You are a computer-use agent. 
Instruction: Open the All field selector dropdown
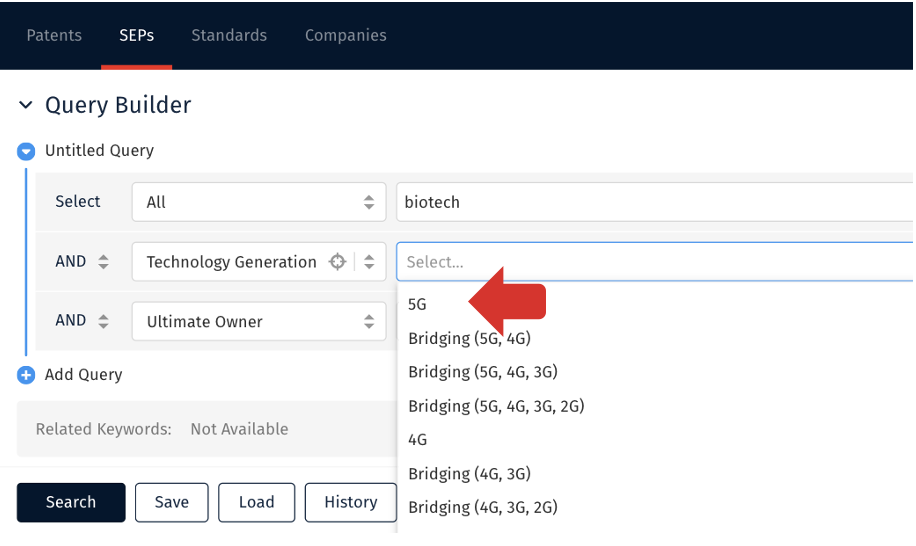[x=259, y=202]
